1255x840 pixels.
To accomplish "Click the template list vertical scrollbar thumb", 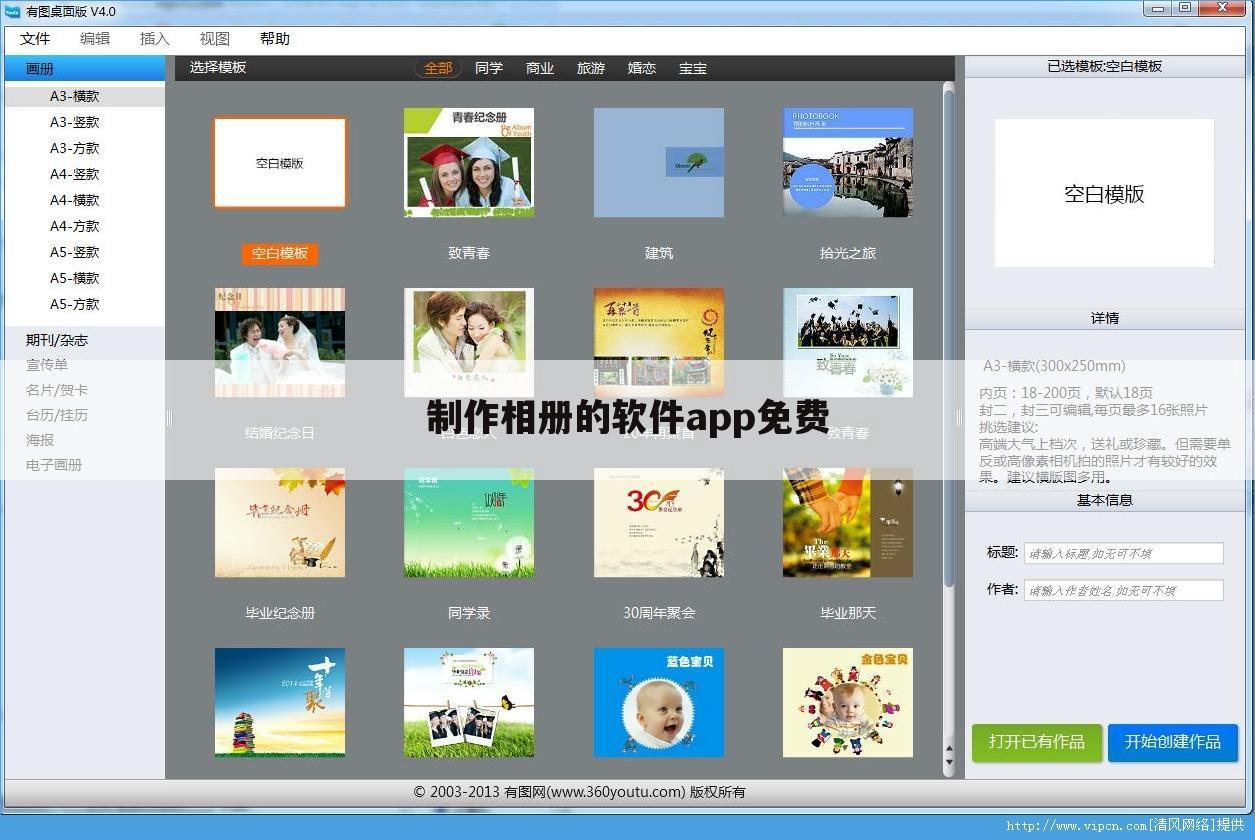I will pos(949,340).
